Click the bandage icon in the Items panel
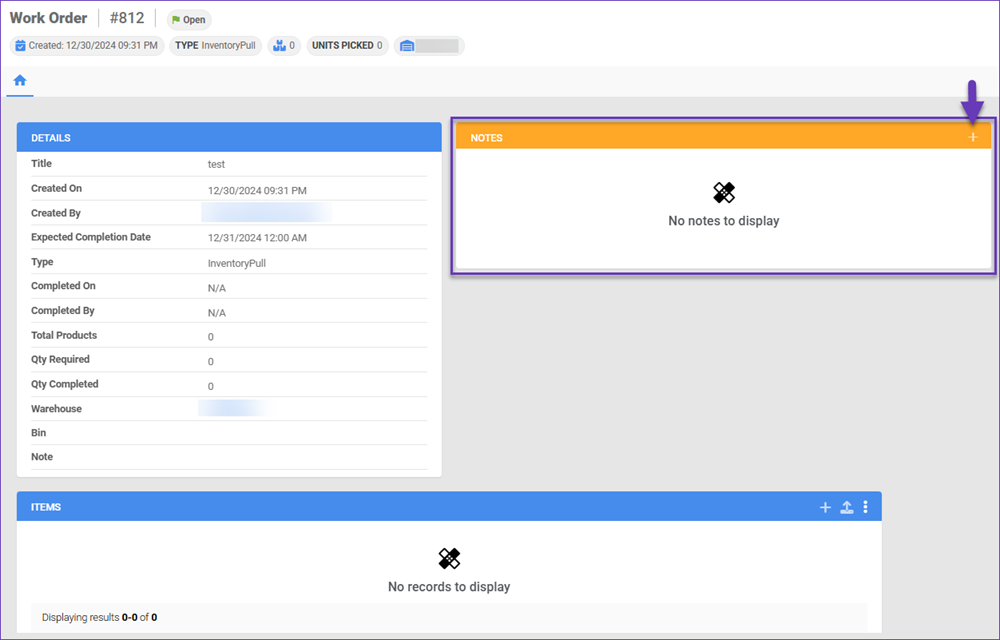 [448, 558]
